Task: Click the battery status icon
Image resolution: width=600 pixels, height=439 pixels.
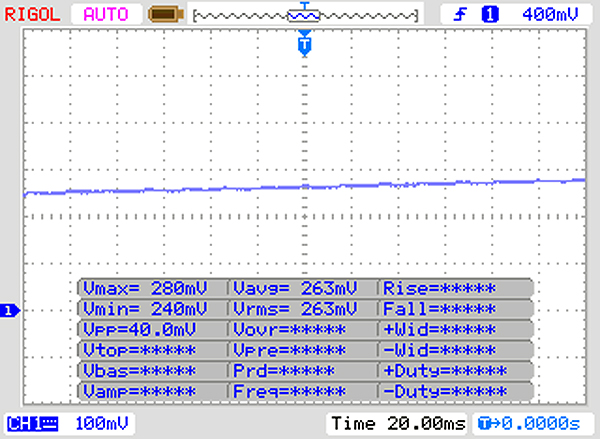Action: (161, 14)
